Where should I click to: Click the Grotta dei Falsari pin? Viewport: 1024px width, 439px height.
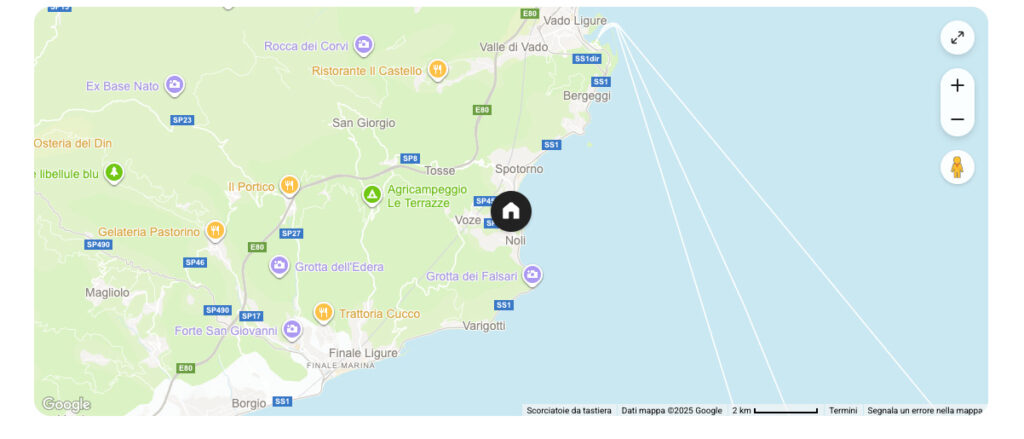pos(532,276)
